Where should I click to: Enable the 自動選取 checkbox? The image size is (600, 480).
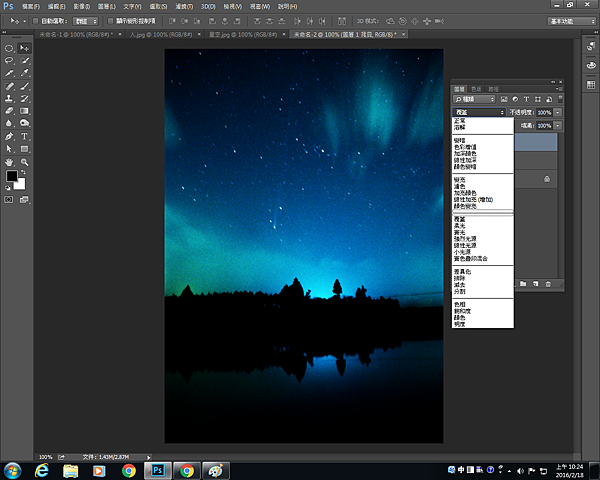tap(36, 20)
